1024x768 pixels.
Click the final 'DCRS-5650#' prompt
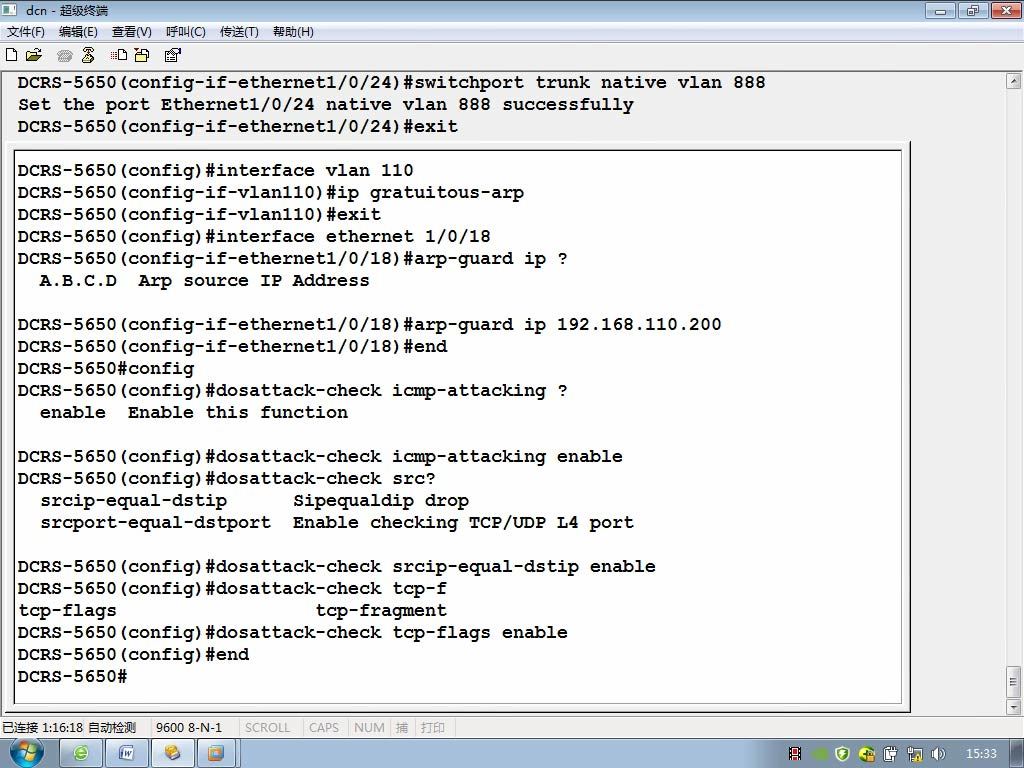(x=72, y=677)
